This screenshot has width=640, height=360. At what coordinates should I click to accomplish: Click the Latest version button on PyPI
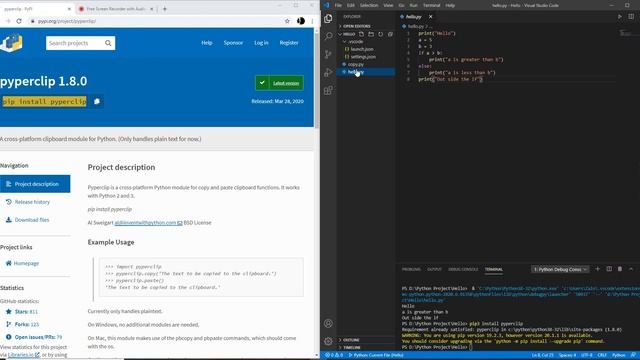(280, 83)
